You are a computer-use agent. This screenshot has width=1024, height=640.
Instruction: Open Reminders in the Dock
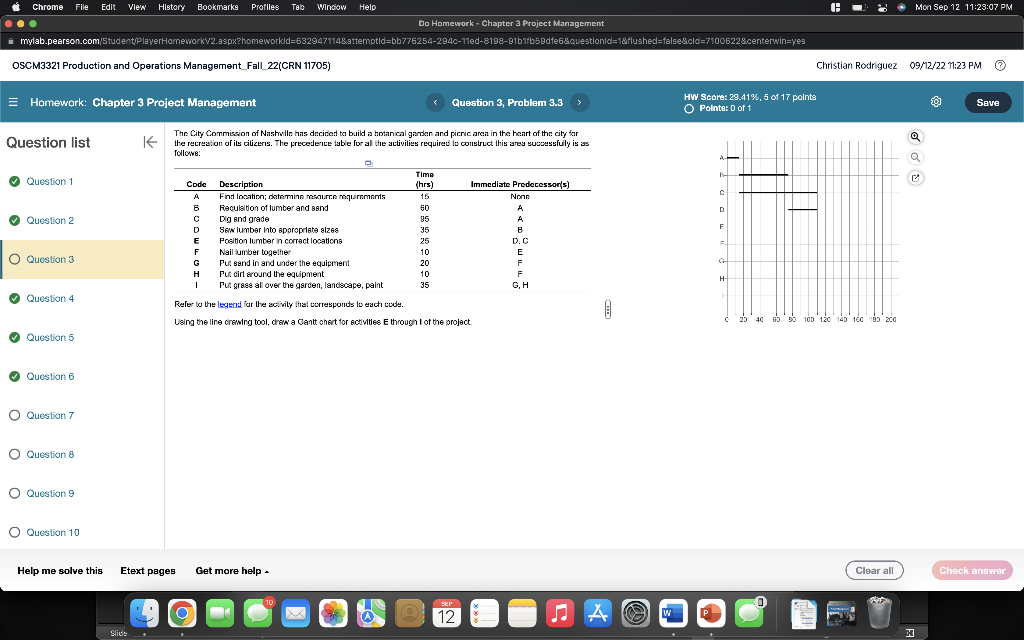coord(485,614)
